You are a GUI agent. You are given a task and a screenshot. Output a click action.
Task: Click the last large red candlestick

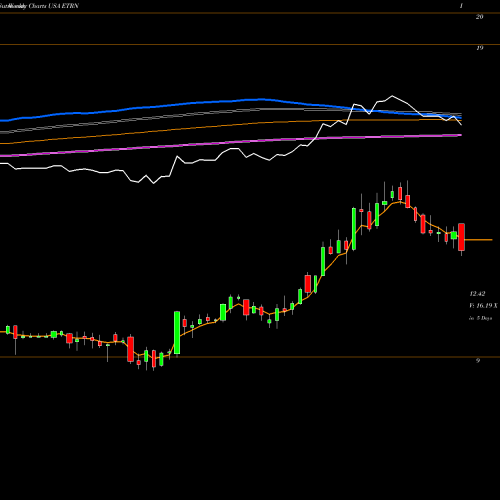[461, 237]
